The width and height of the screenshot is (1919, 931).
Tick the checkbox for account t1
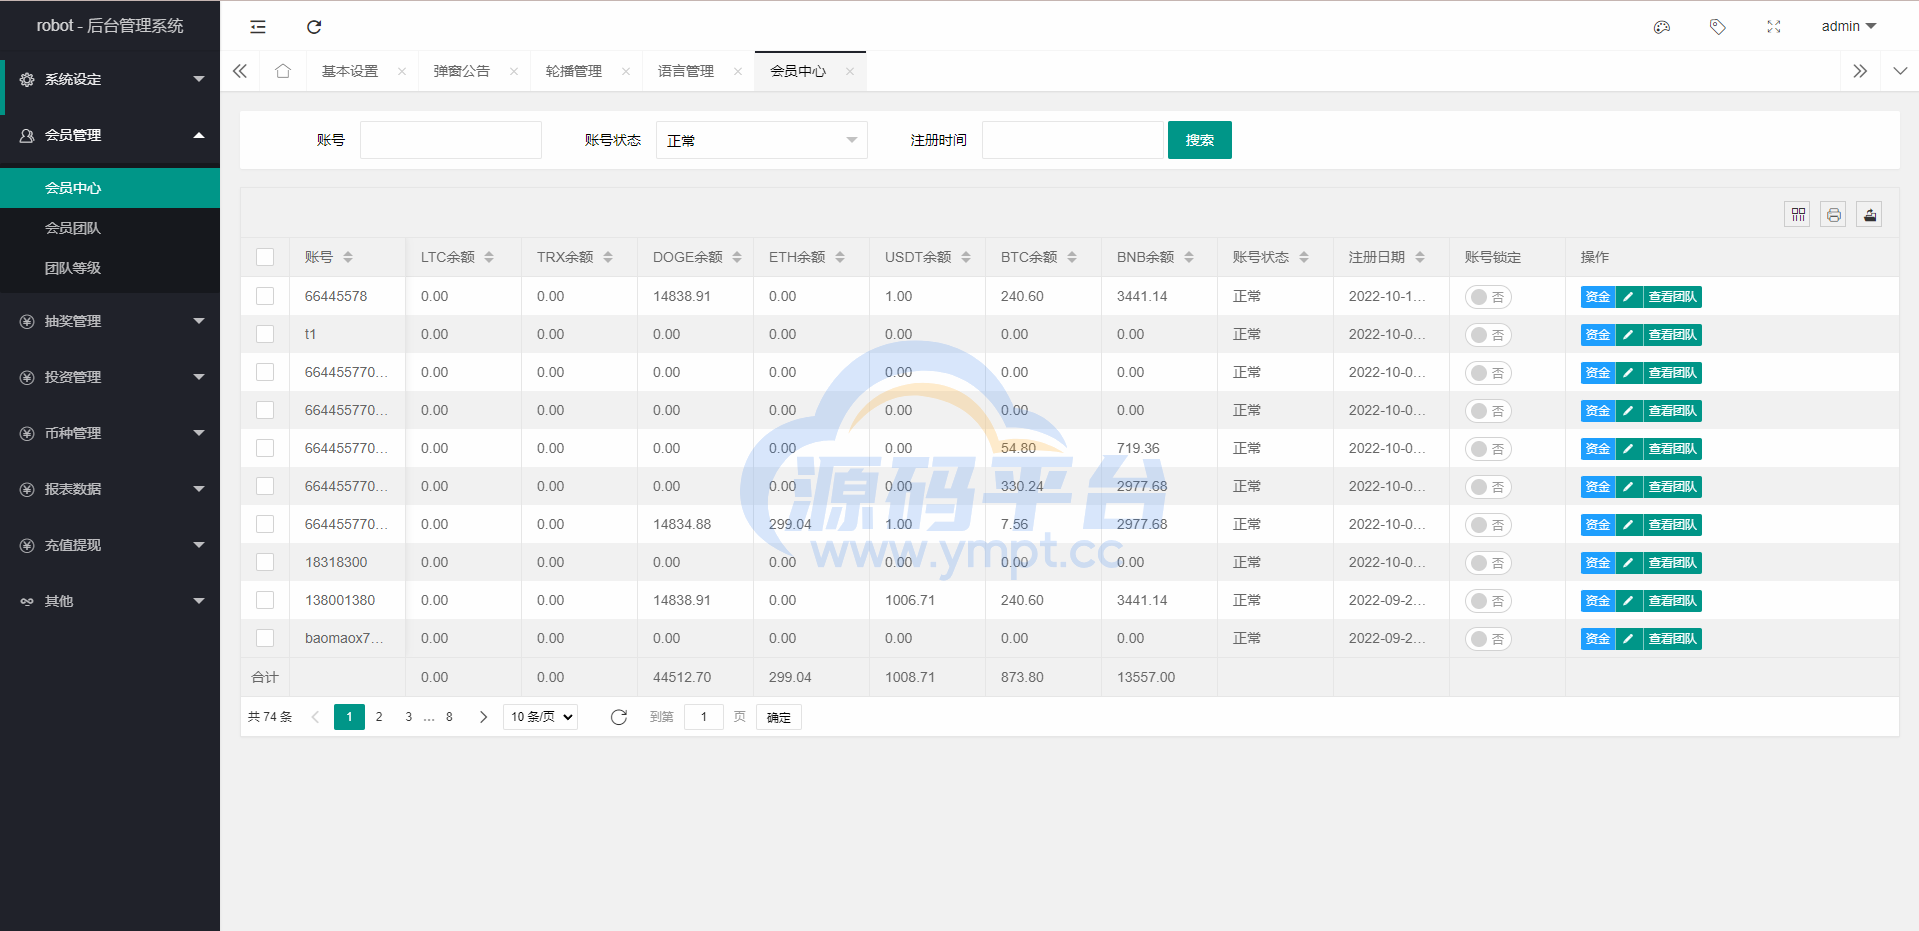(265, 334)
